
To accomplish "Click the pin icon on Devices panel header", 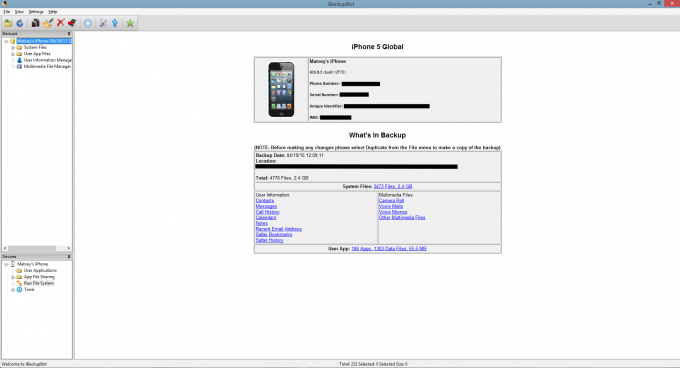I will pyautogui.click(x=69, y=257).
